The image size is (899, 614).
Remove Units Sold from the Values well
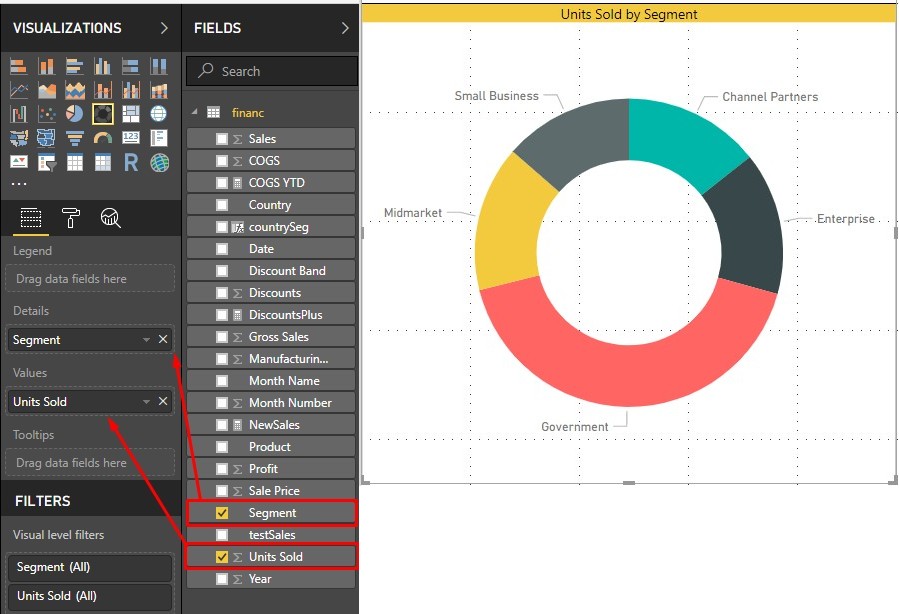(x=163, y=401)
